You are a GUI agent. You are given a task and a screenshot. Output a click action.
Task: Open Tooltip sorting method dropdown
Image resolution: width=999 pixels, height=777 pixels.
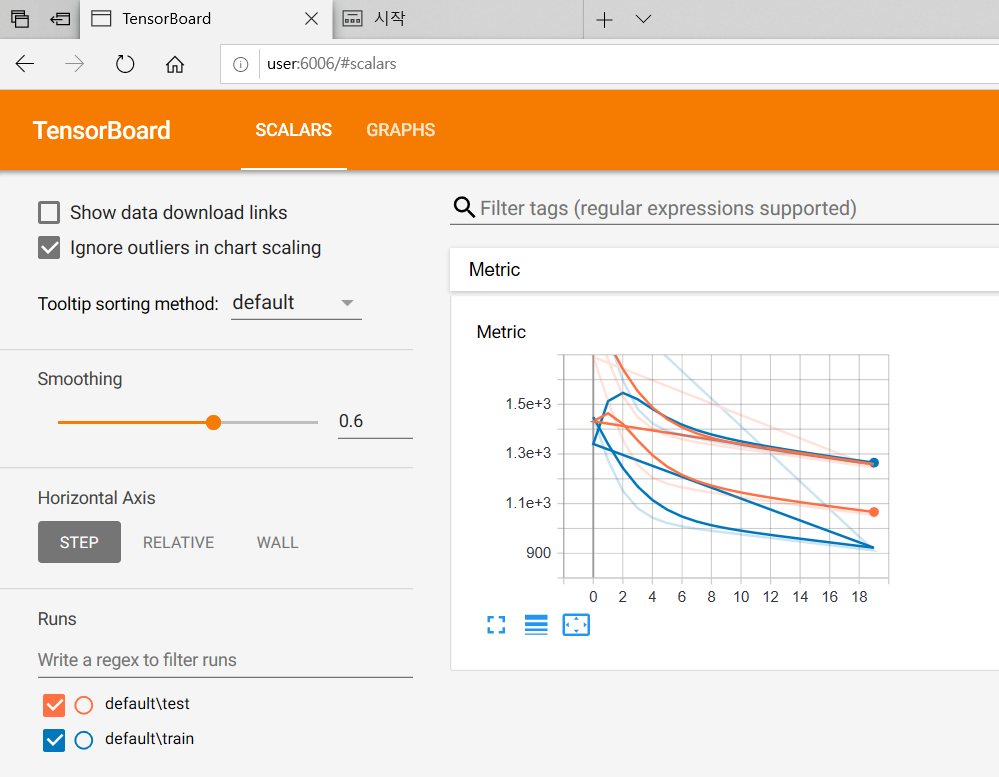[296, 303]
